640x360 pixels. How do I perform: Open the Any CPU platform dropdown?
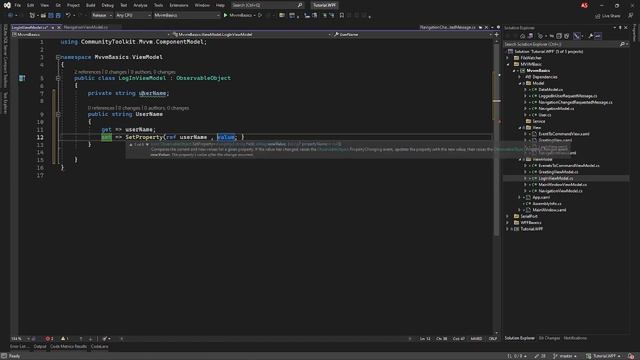point(133,16)
